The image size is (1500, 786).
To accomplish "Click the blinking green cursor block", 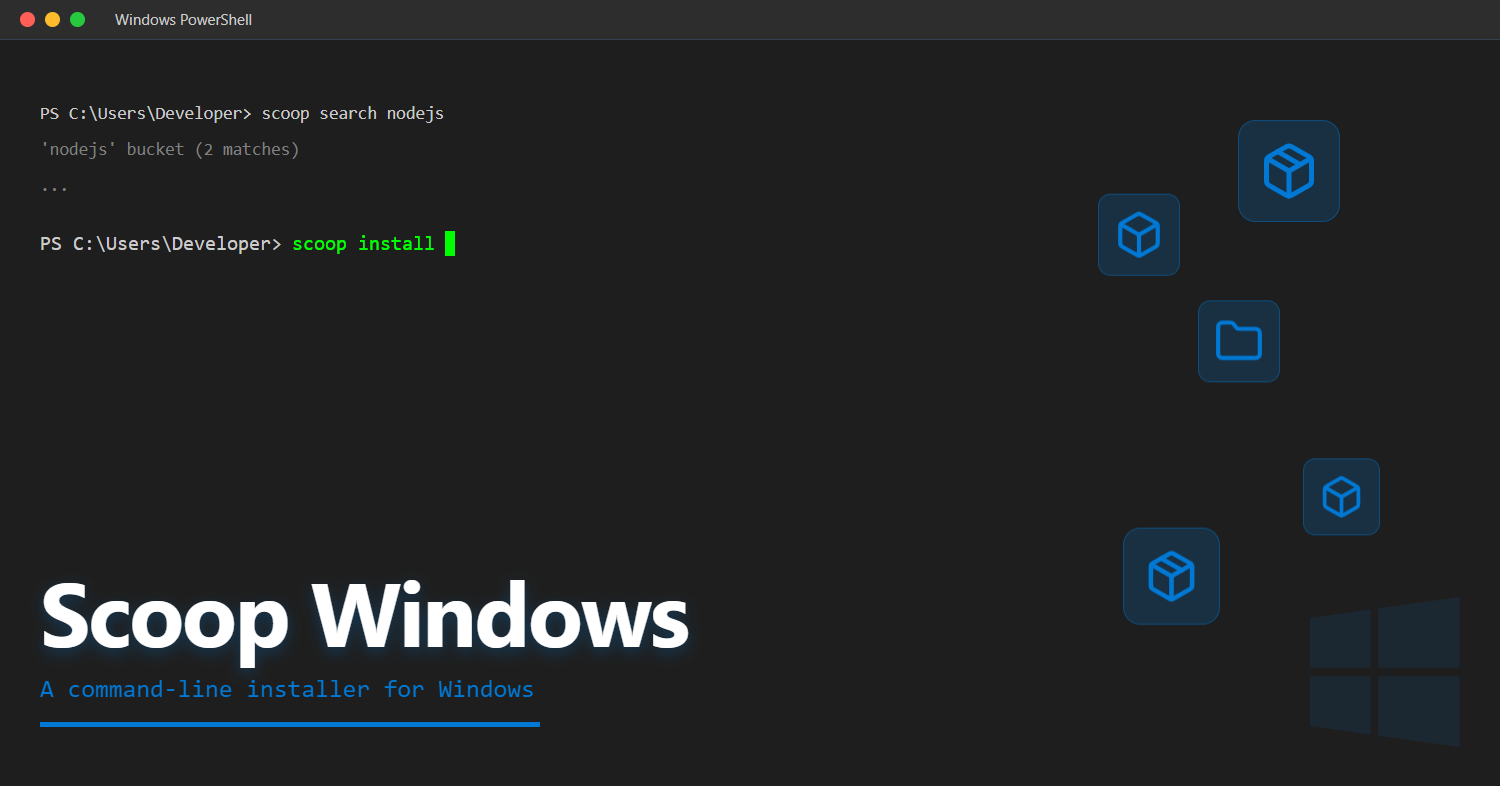I will pyautogui.click(x=450, y=243).
